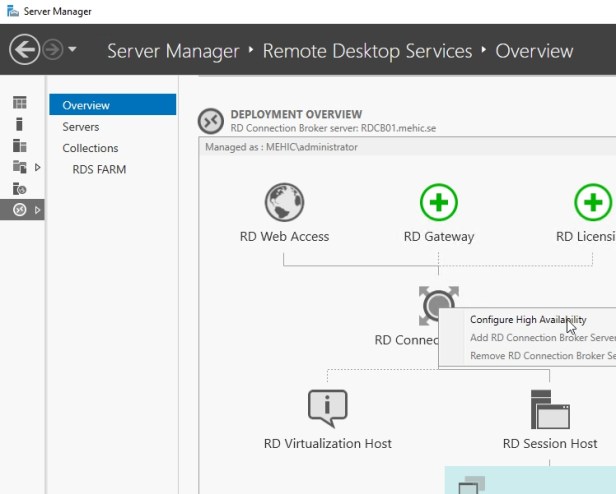Expand Remote Desktop Services arrow
616x494 pixels.
click(38, 210)
